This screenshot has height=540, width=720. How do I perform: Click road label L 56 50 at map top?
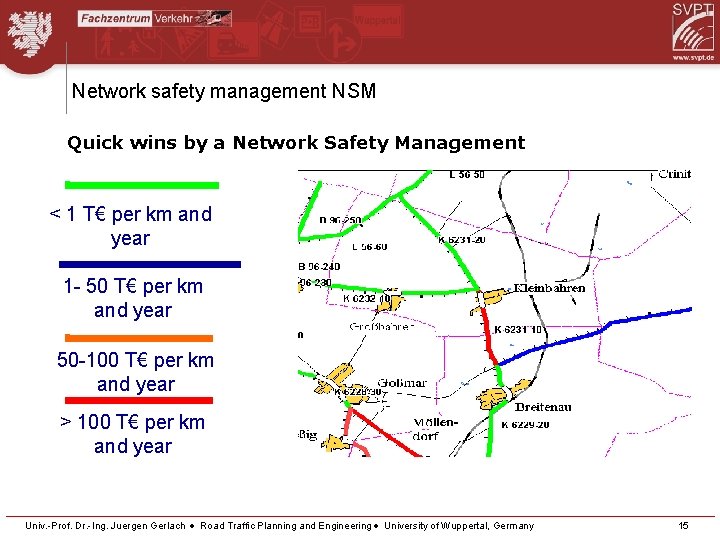(x=467, y=174)
